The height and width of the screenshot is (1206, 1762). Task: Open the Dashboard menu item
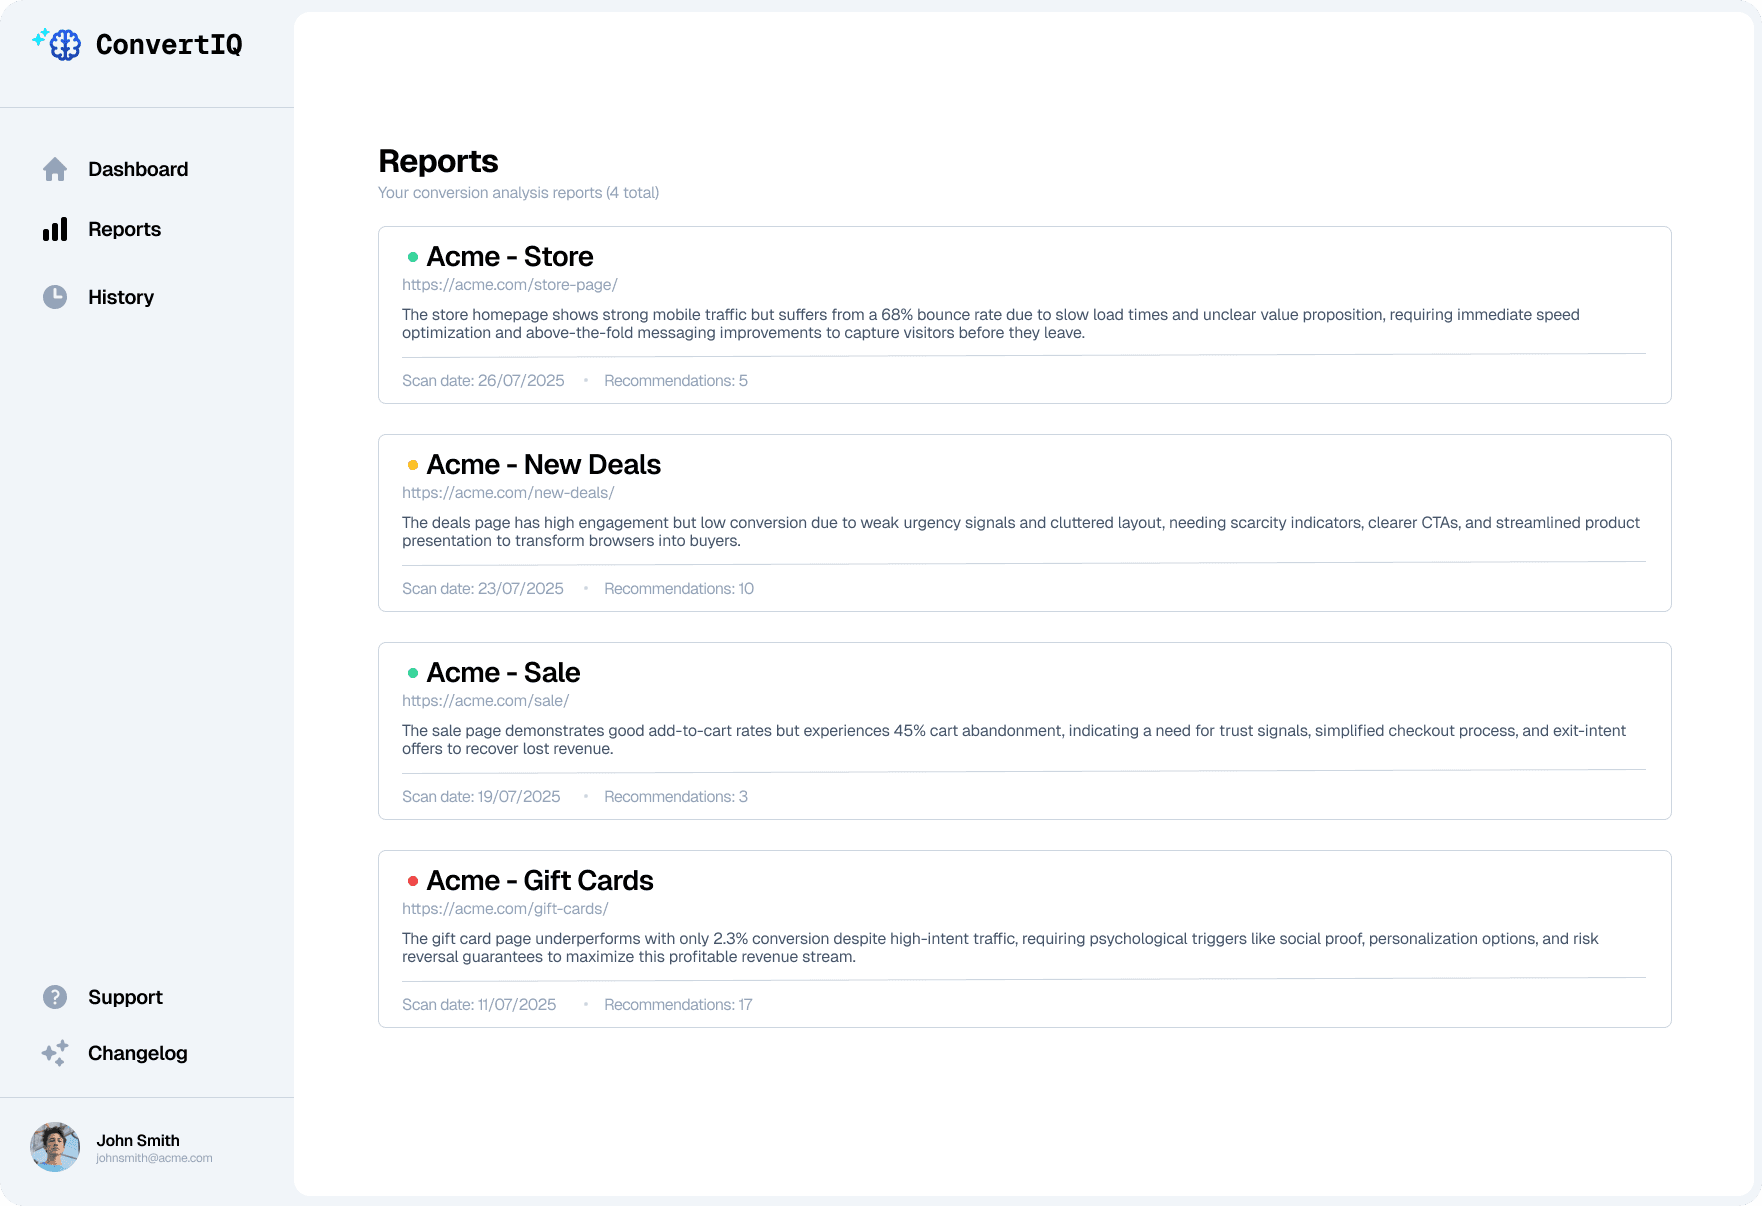click(x=138, y=169)
